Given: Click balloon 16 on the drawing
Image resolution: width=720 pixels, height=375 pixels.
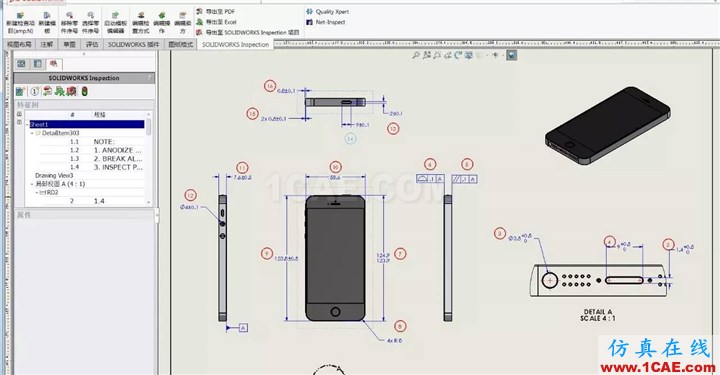Looking at the screenshot, I should tap(270, 86).
